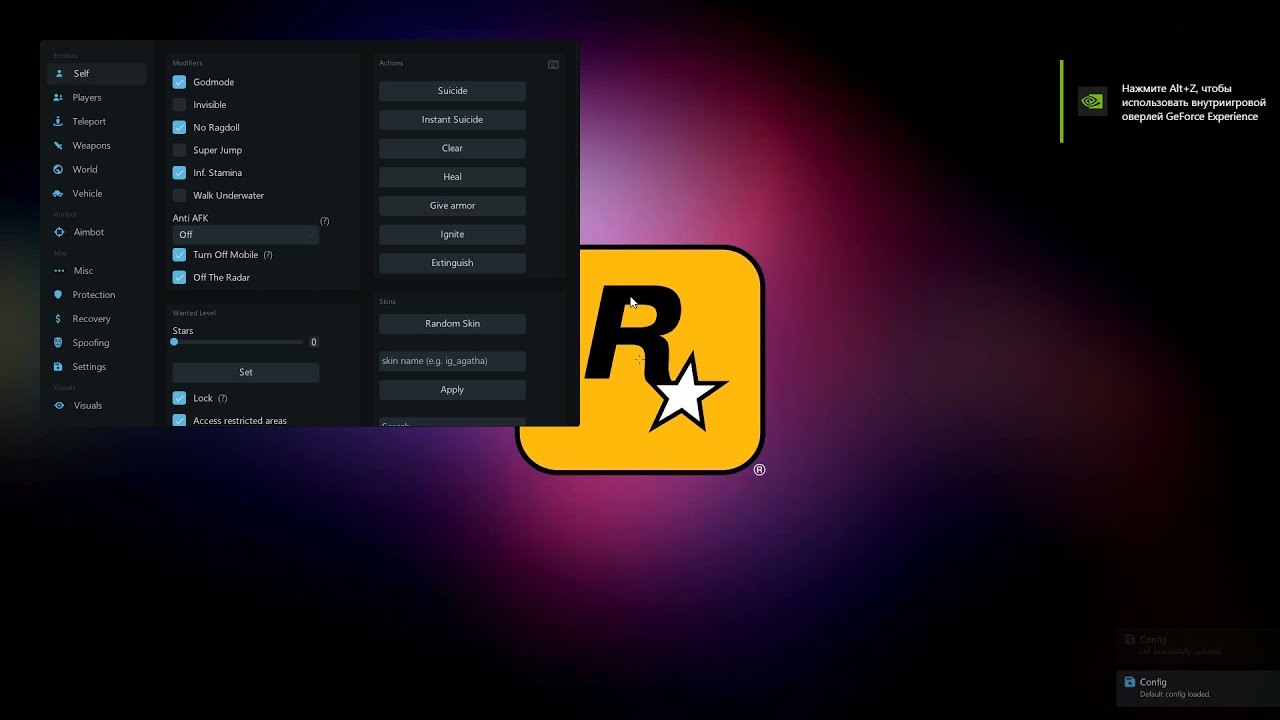This screenshot has width=1280, height=720.
Task: Click the 'Skins' section heading
Action: pyautogui.click(x=388, y=302)
